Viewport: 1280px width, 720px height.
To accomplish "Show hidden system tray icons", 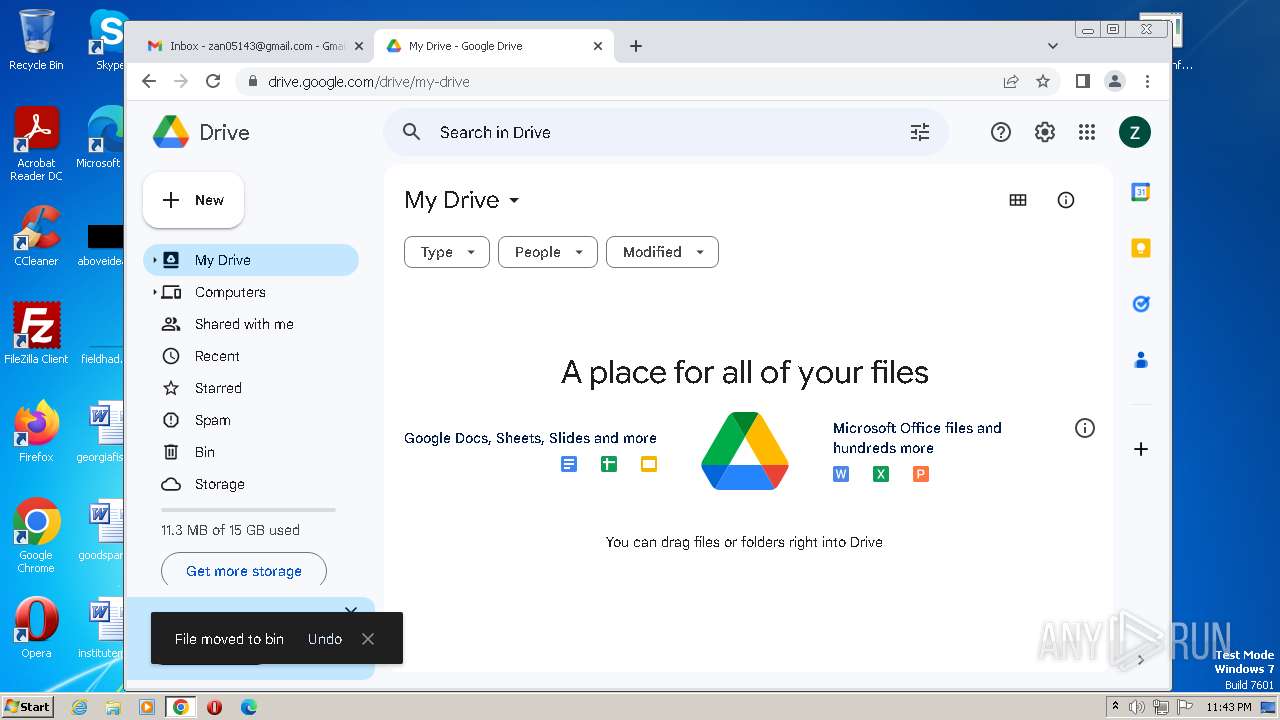I will pos(1116,706).
